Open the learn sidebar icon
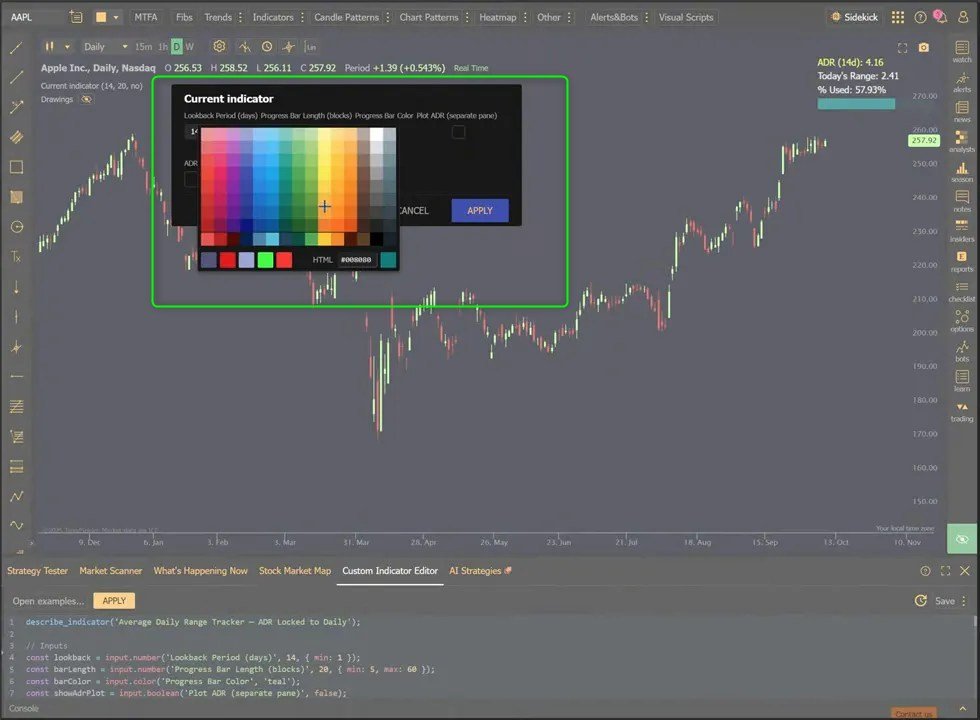This screenshot has width=980, height=720. pos(962,381)
